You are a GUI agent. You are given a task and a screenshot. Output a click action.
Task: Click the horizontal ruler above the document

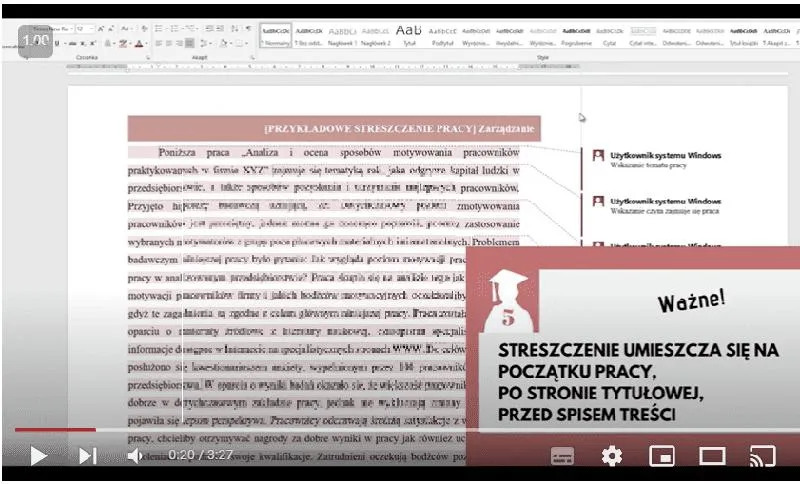click(322, 67)
